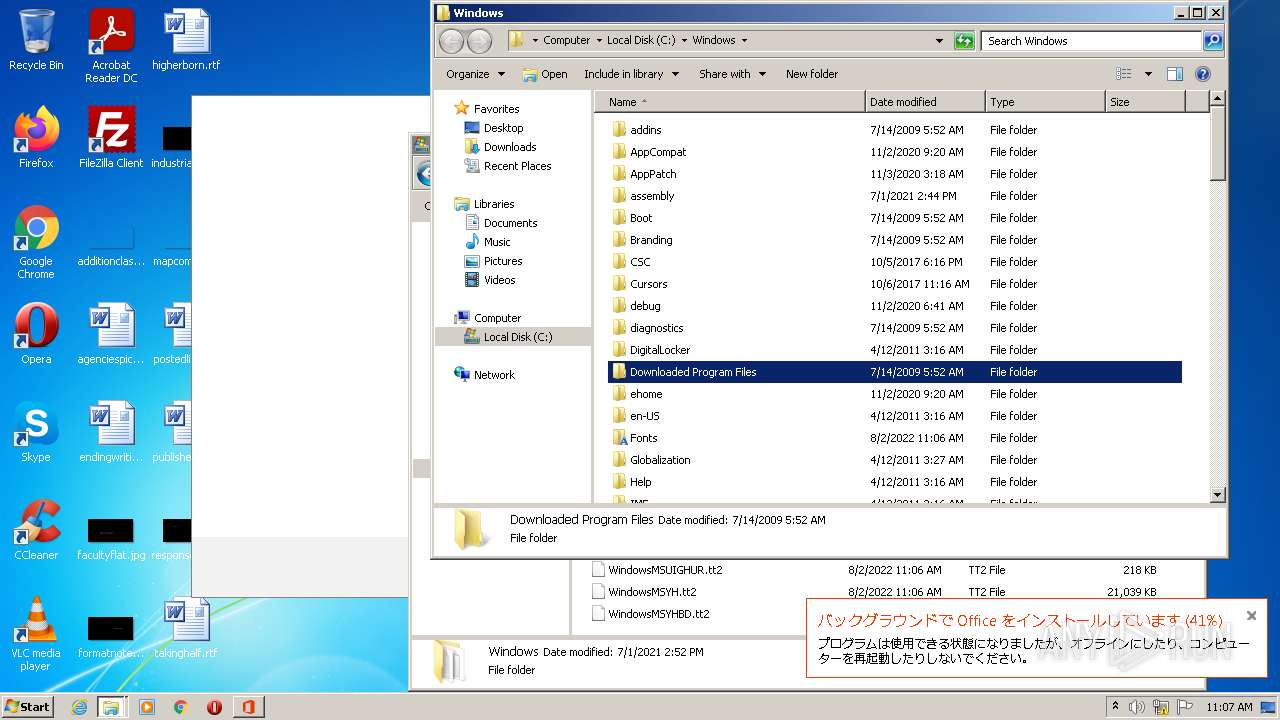Click Windows Explorer taskbar button
The height and width of the screenshot is (720, 1280).
111,707
